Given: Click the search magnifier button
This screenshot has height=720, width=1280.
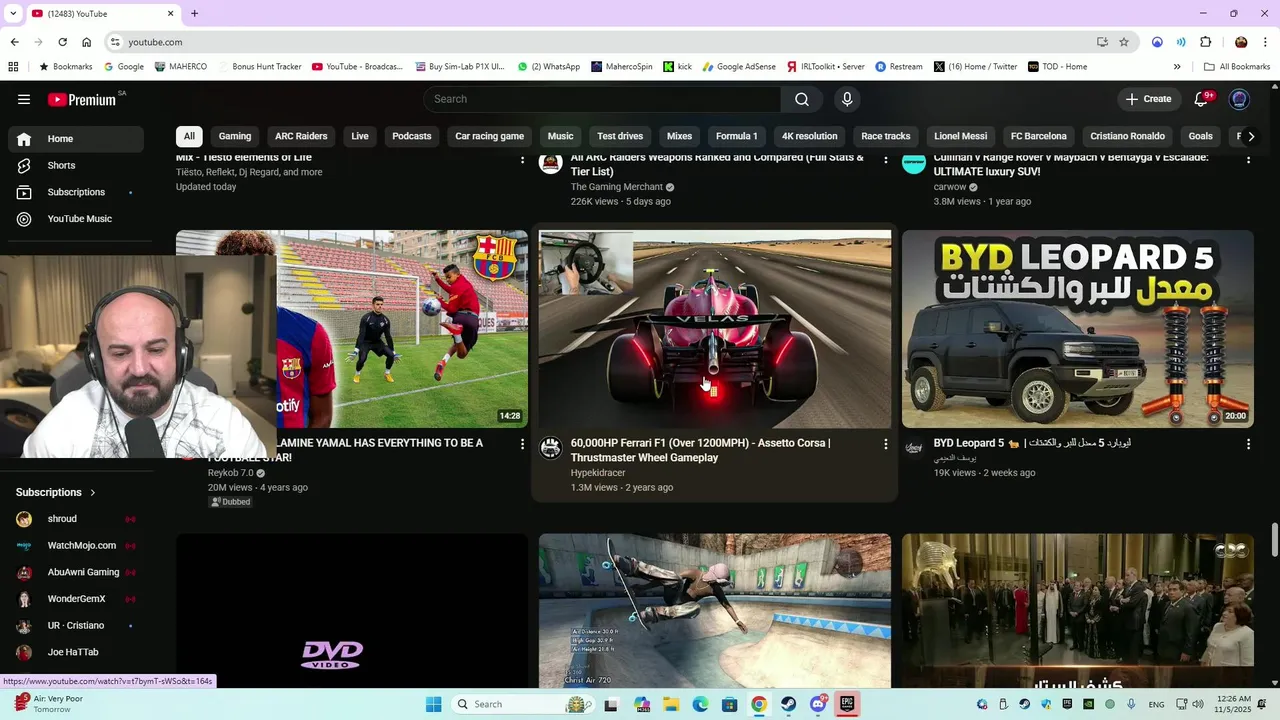Looking at the screenshot, I should [802, 99].
